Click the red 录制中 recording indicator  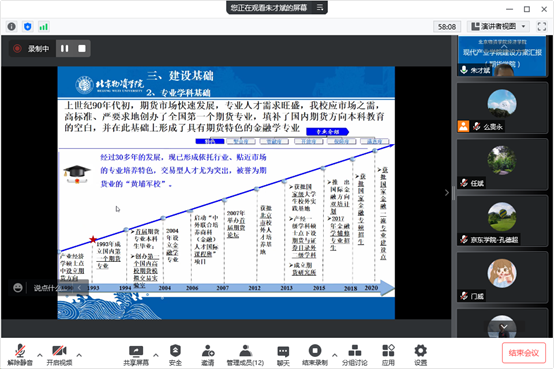(x=17, y=48)
